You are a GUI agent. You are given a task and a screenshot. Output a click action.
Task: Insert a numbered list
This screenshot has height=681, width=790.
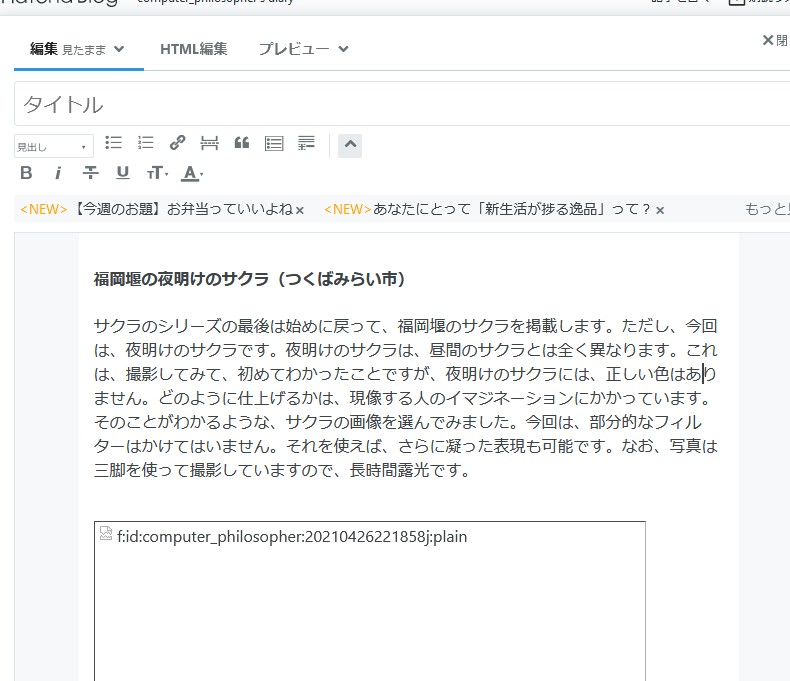tap(146, 143)
